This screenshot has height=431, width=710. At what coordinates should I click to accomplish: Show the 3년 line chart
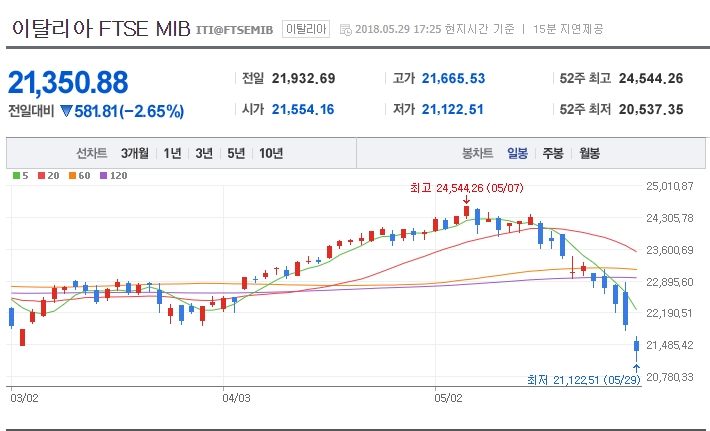(x=204, y=153)
